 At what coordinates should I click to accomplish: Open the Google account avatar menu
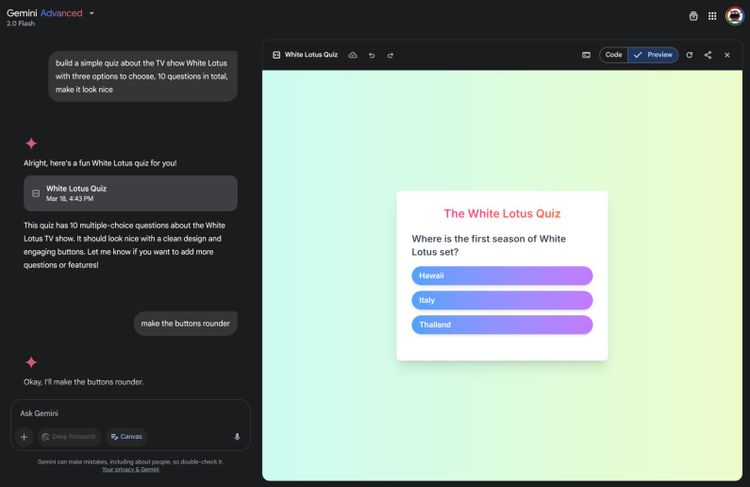(734, 16)
